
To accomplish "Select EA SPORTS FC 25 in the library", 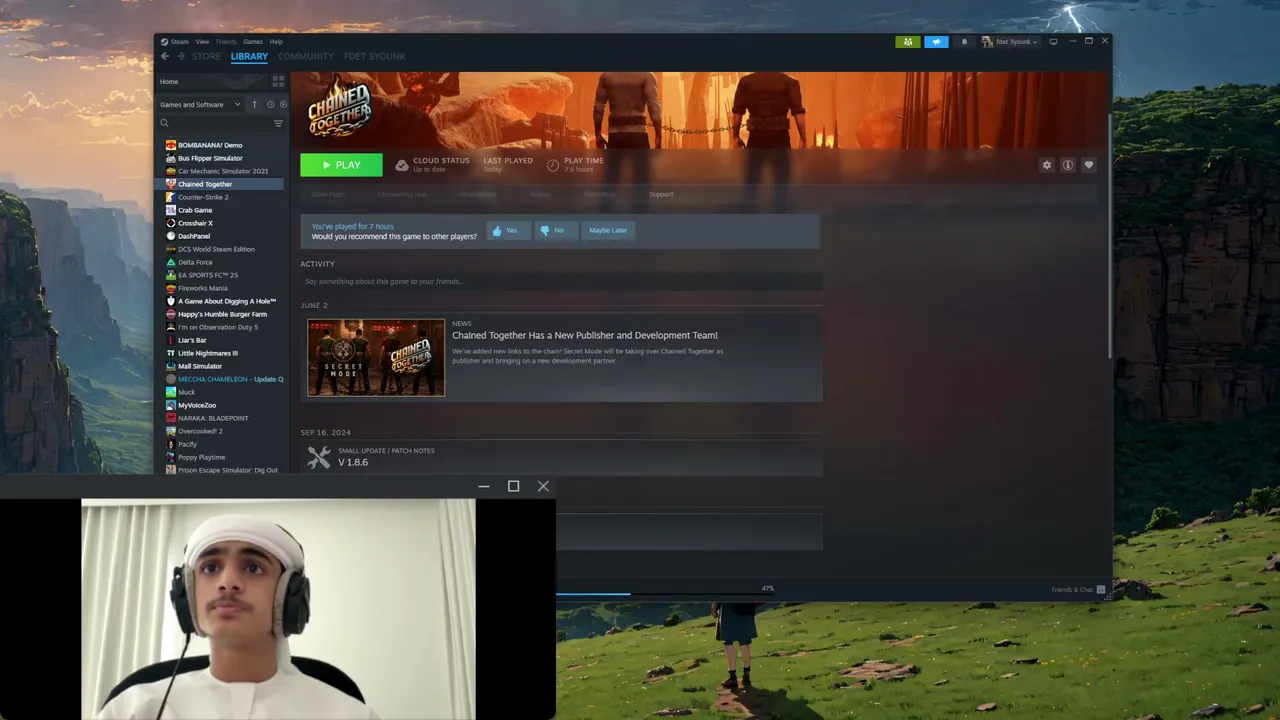I will point(208,275).
